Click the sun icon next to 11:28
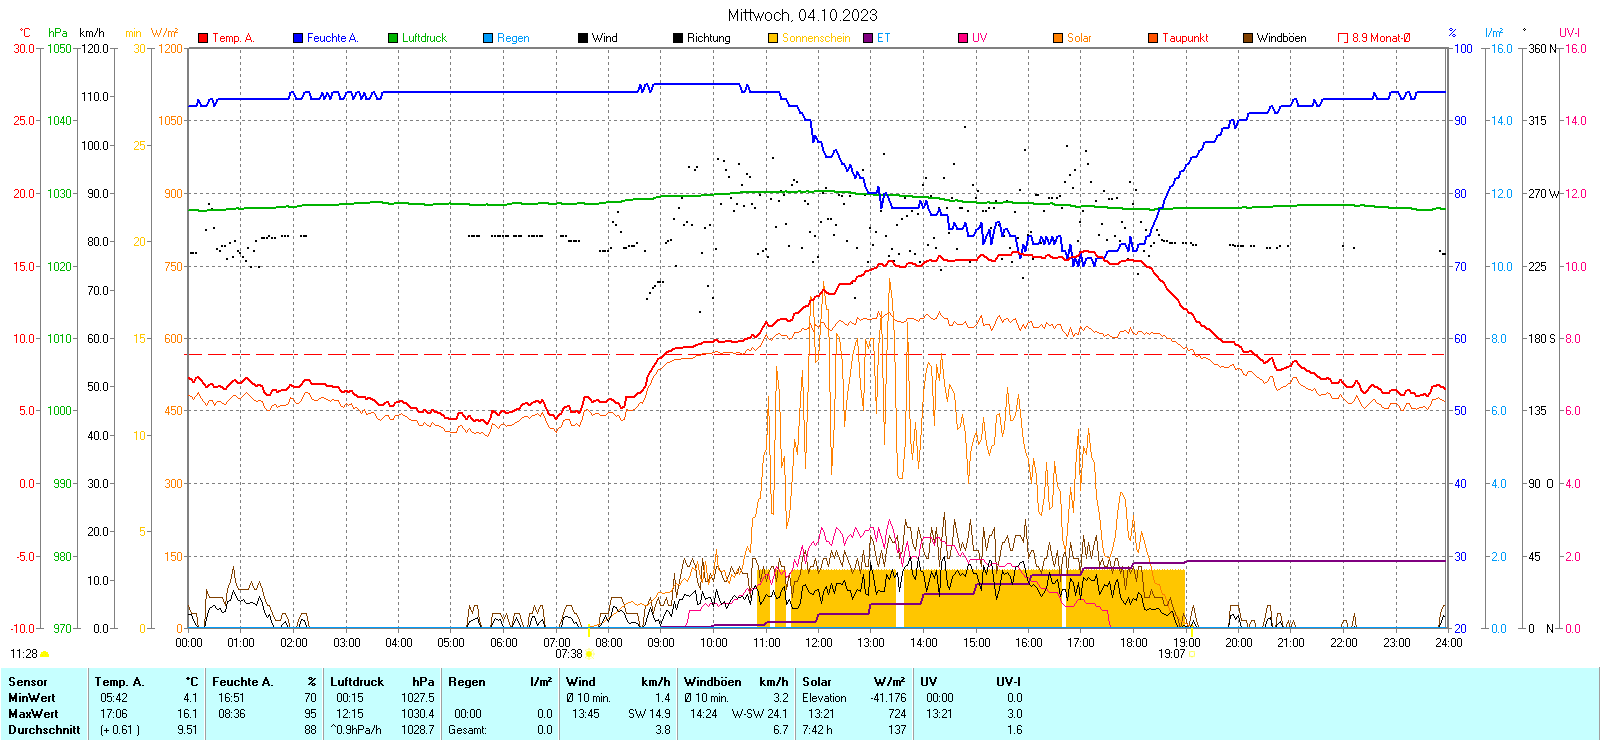Screen dimensions: 1600x740 point(45,654)
